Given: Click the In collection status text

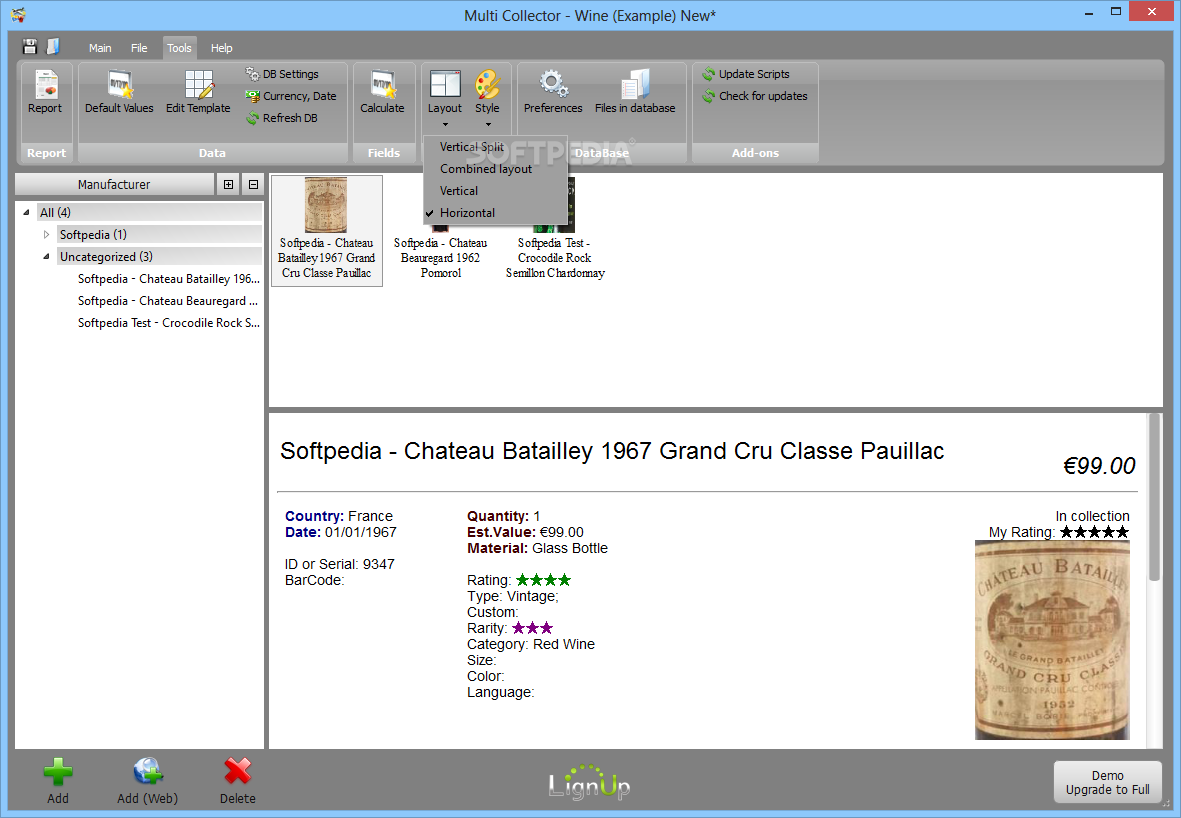Looking at the screenshot, I should [x=1092, y=516].
